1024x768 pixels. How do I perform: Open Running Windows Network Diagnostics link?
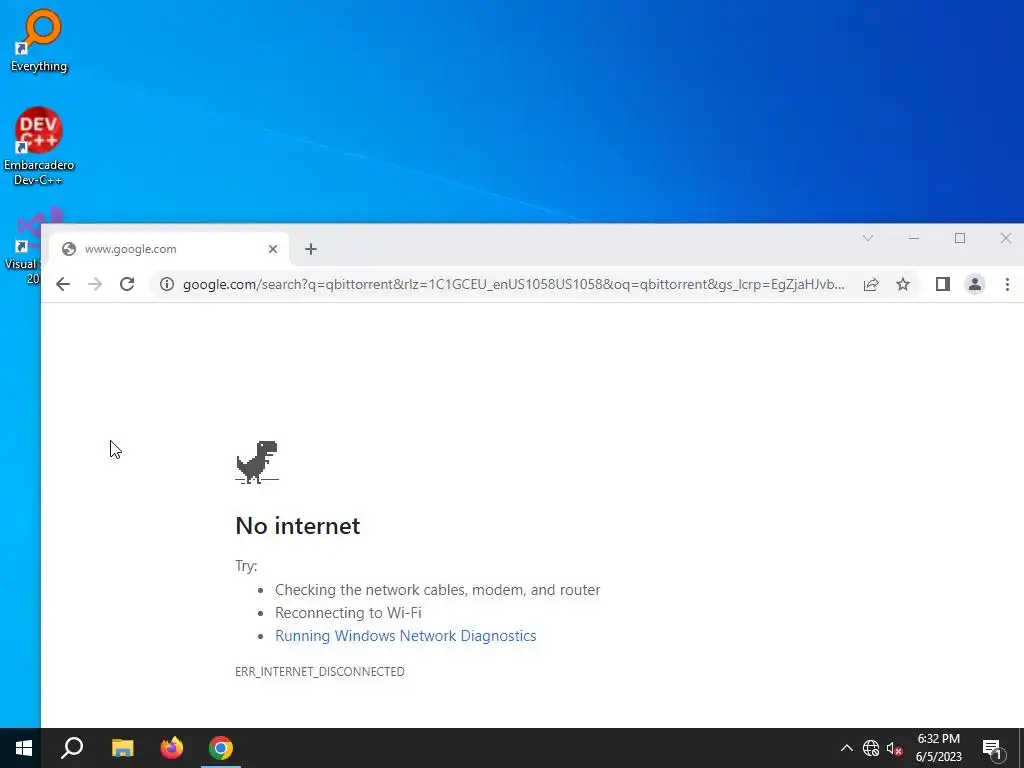406,636
